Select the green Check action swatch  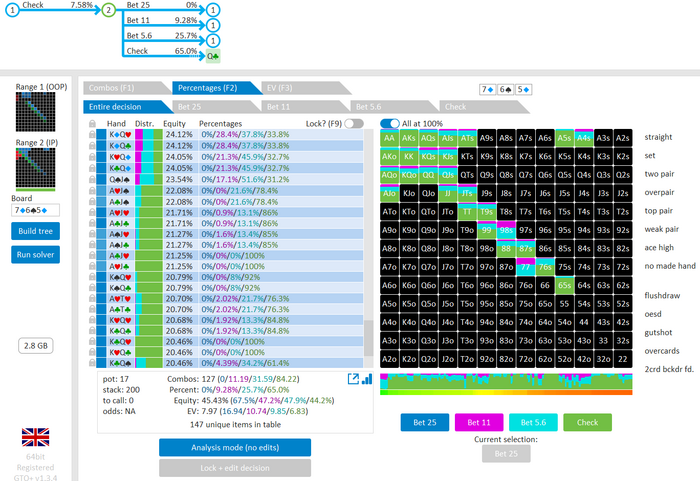pos(588,422)
